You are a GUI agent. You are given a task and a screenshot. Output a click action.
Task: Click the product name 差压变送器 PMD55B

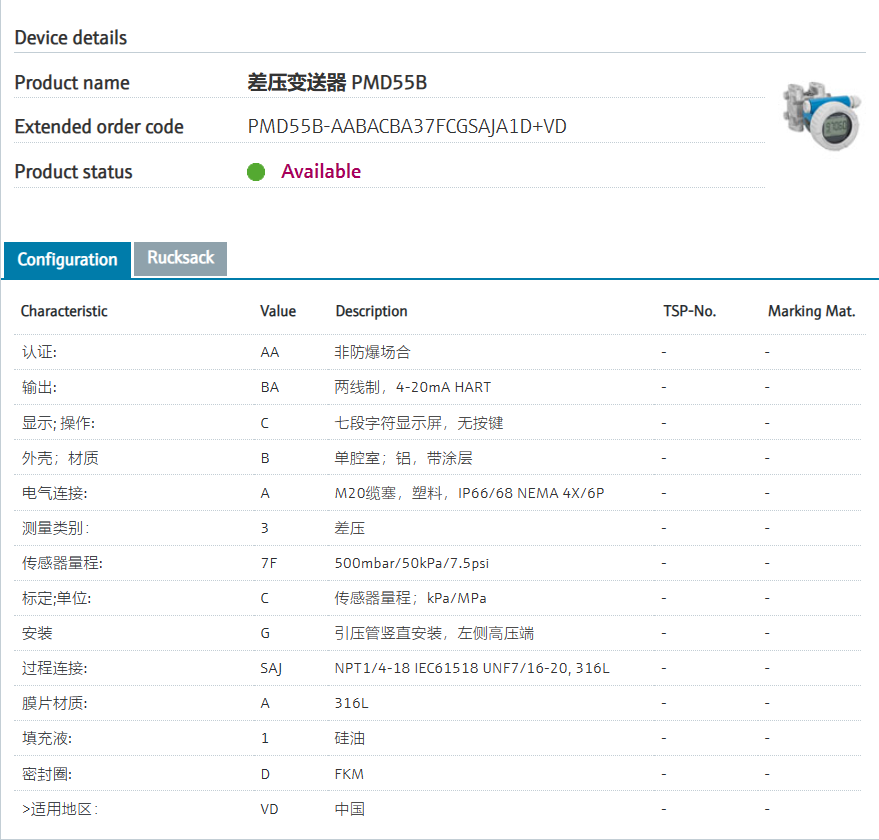pyautogui.click(x=337, y=83)
